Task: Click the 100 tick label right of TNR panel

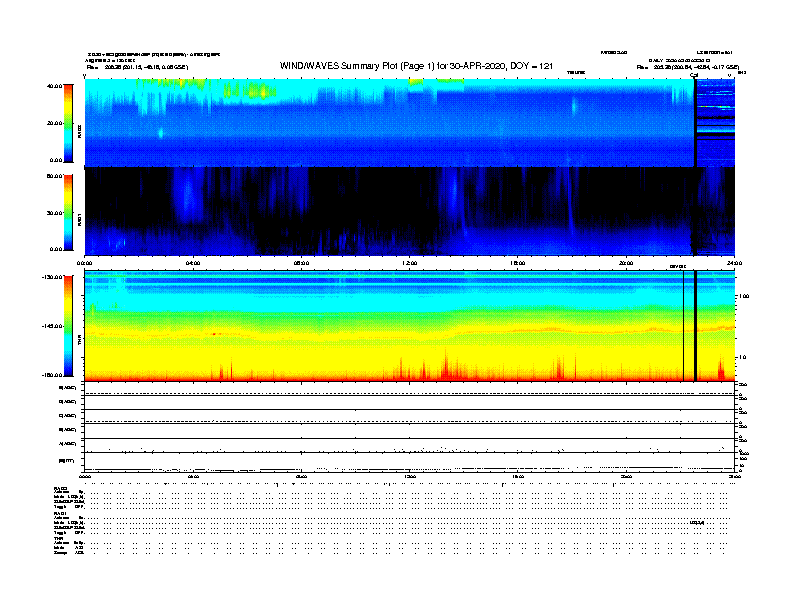Action: click(x=744, y=296)
